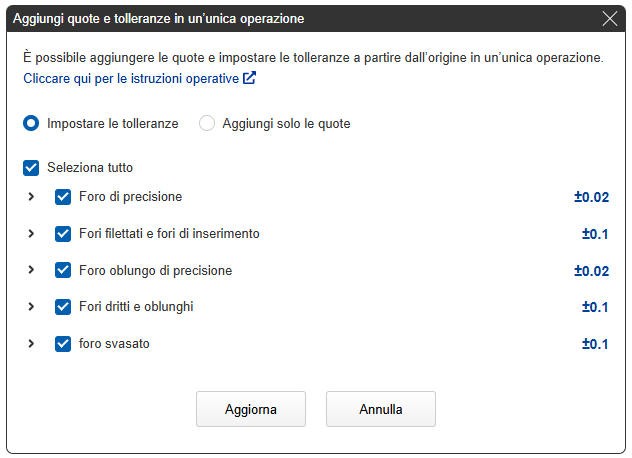This screenshot has width=632, height=458.
Task: Toggle the 'Foro oblungo di precisione' checkbox
Action: point(63,270)
